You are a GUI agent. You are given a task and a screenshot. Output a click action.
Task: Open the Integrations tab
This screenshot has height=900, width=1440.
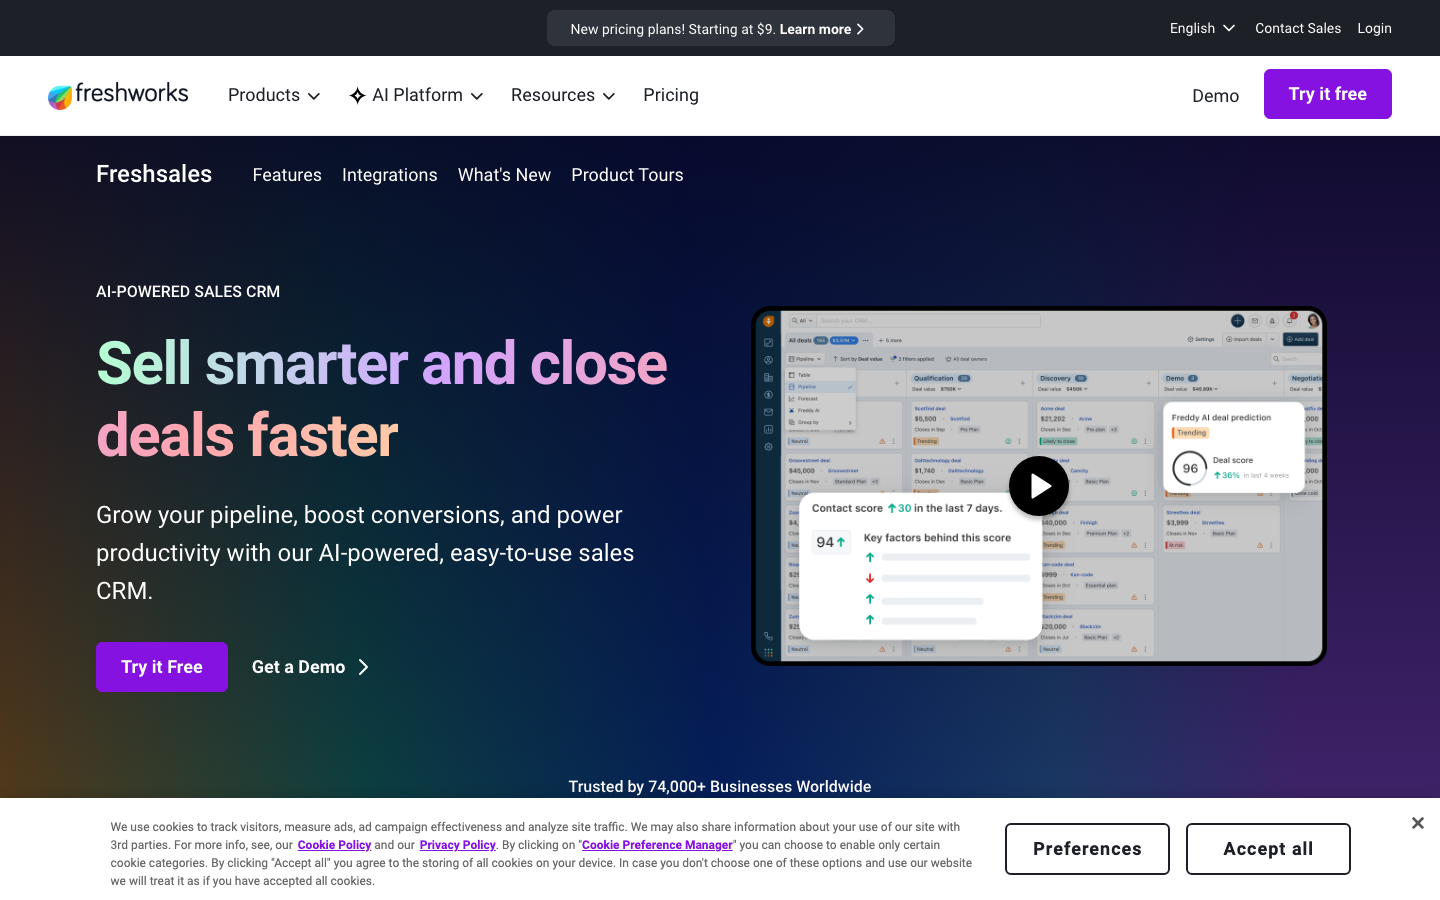[390, 175]
